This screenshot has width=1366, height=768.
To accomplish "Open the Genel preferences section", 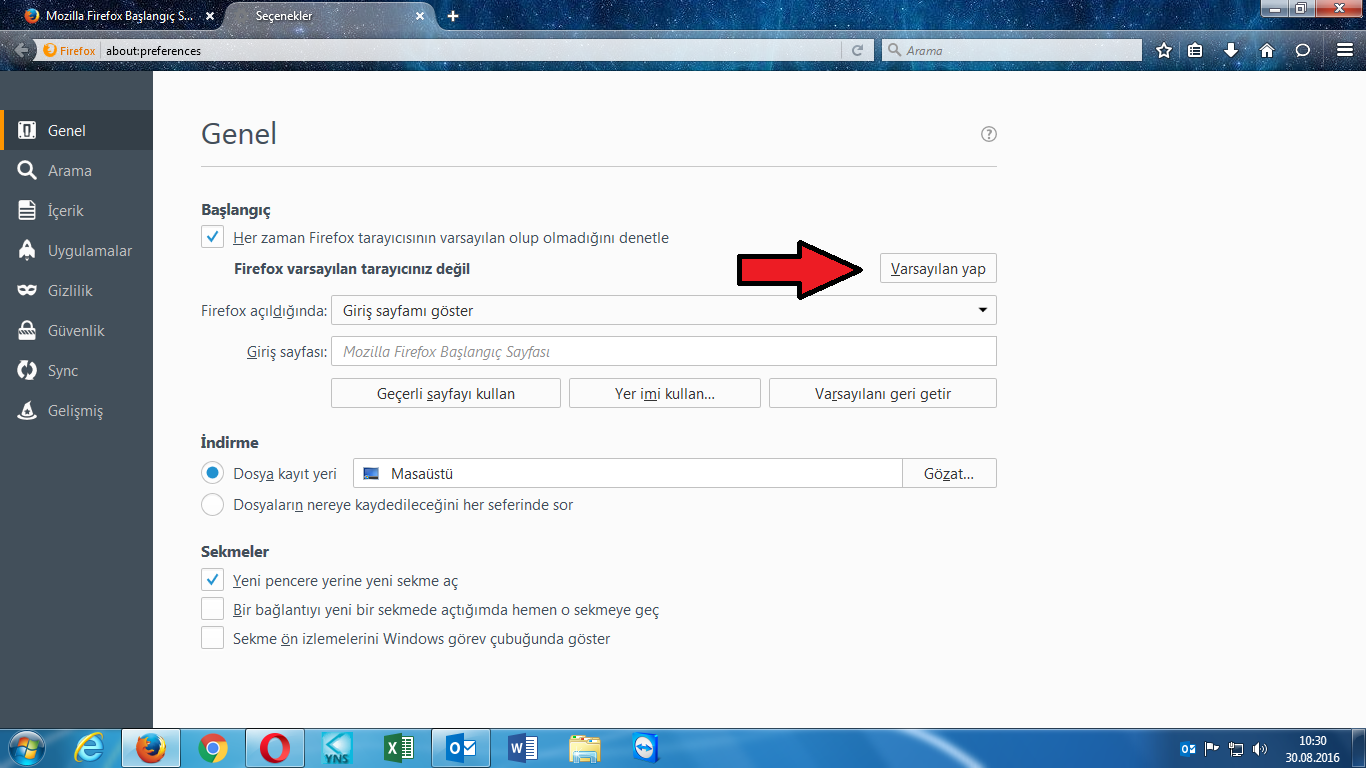I will (x=76, y=130).
